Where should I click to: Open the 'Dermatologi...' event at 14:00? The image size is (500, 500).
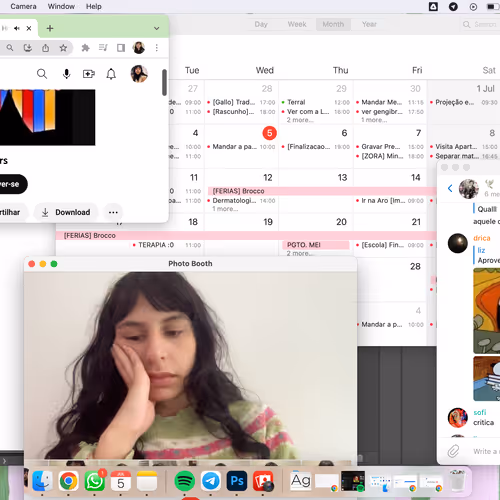click(241, 201)
